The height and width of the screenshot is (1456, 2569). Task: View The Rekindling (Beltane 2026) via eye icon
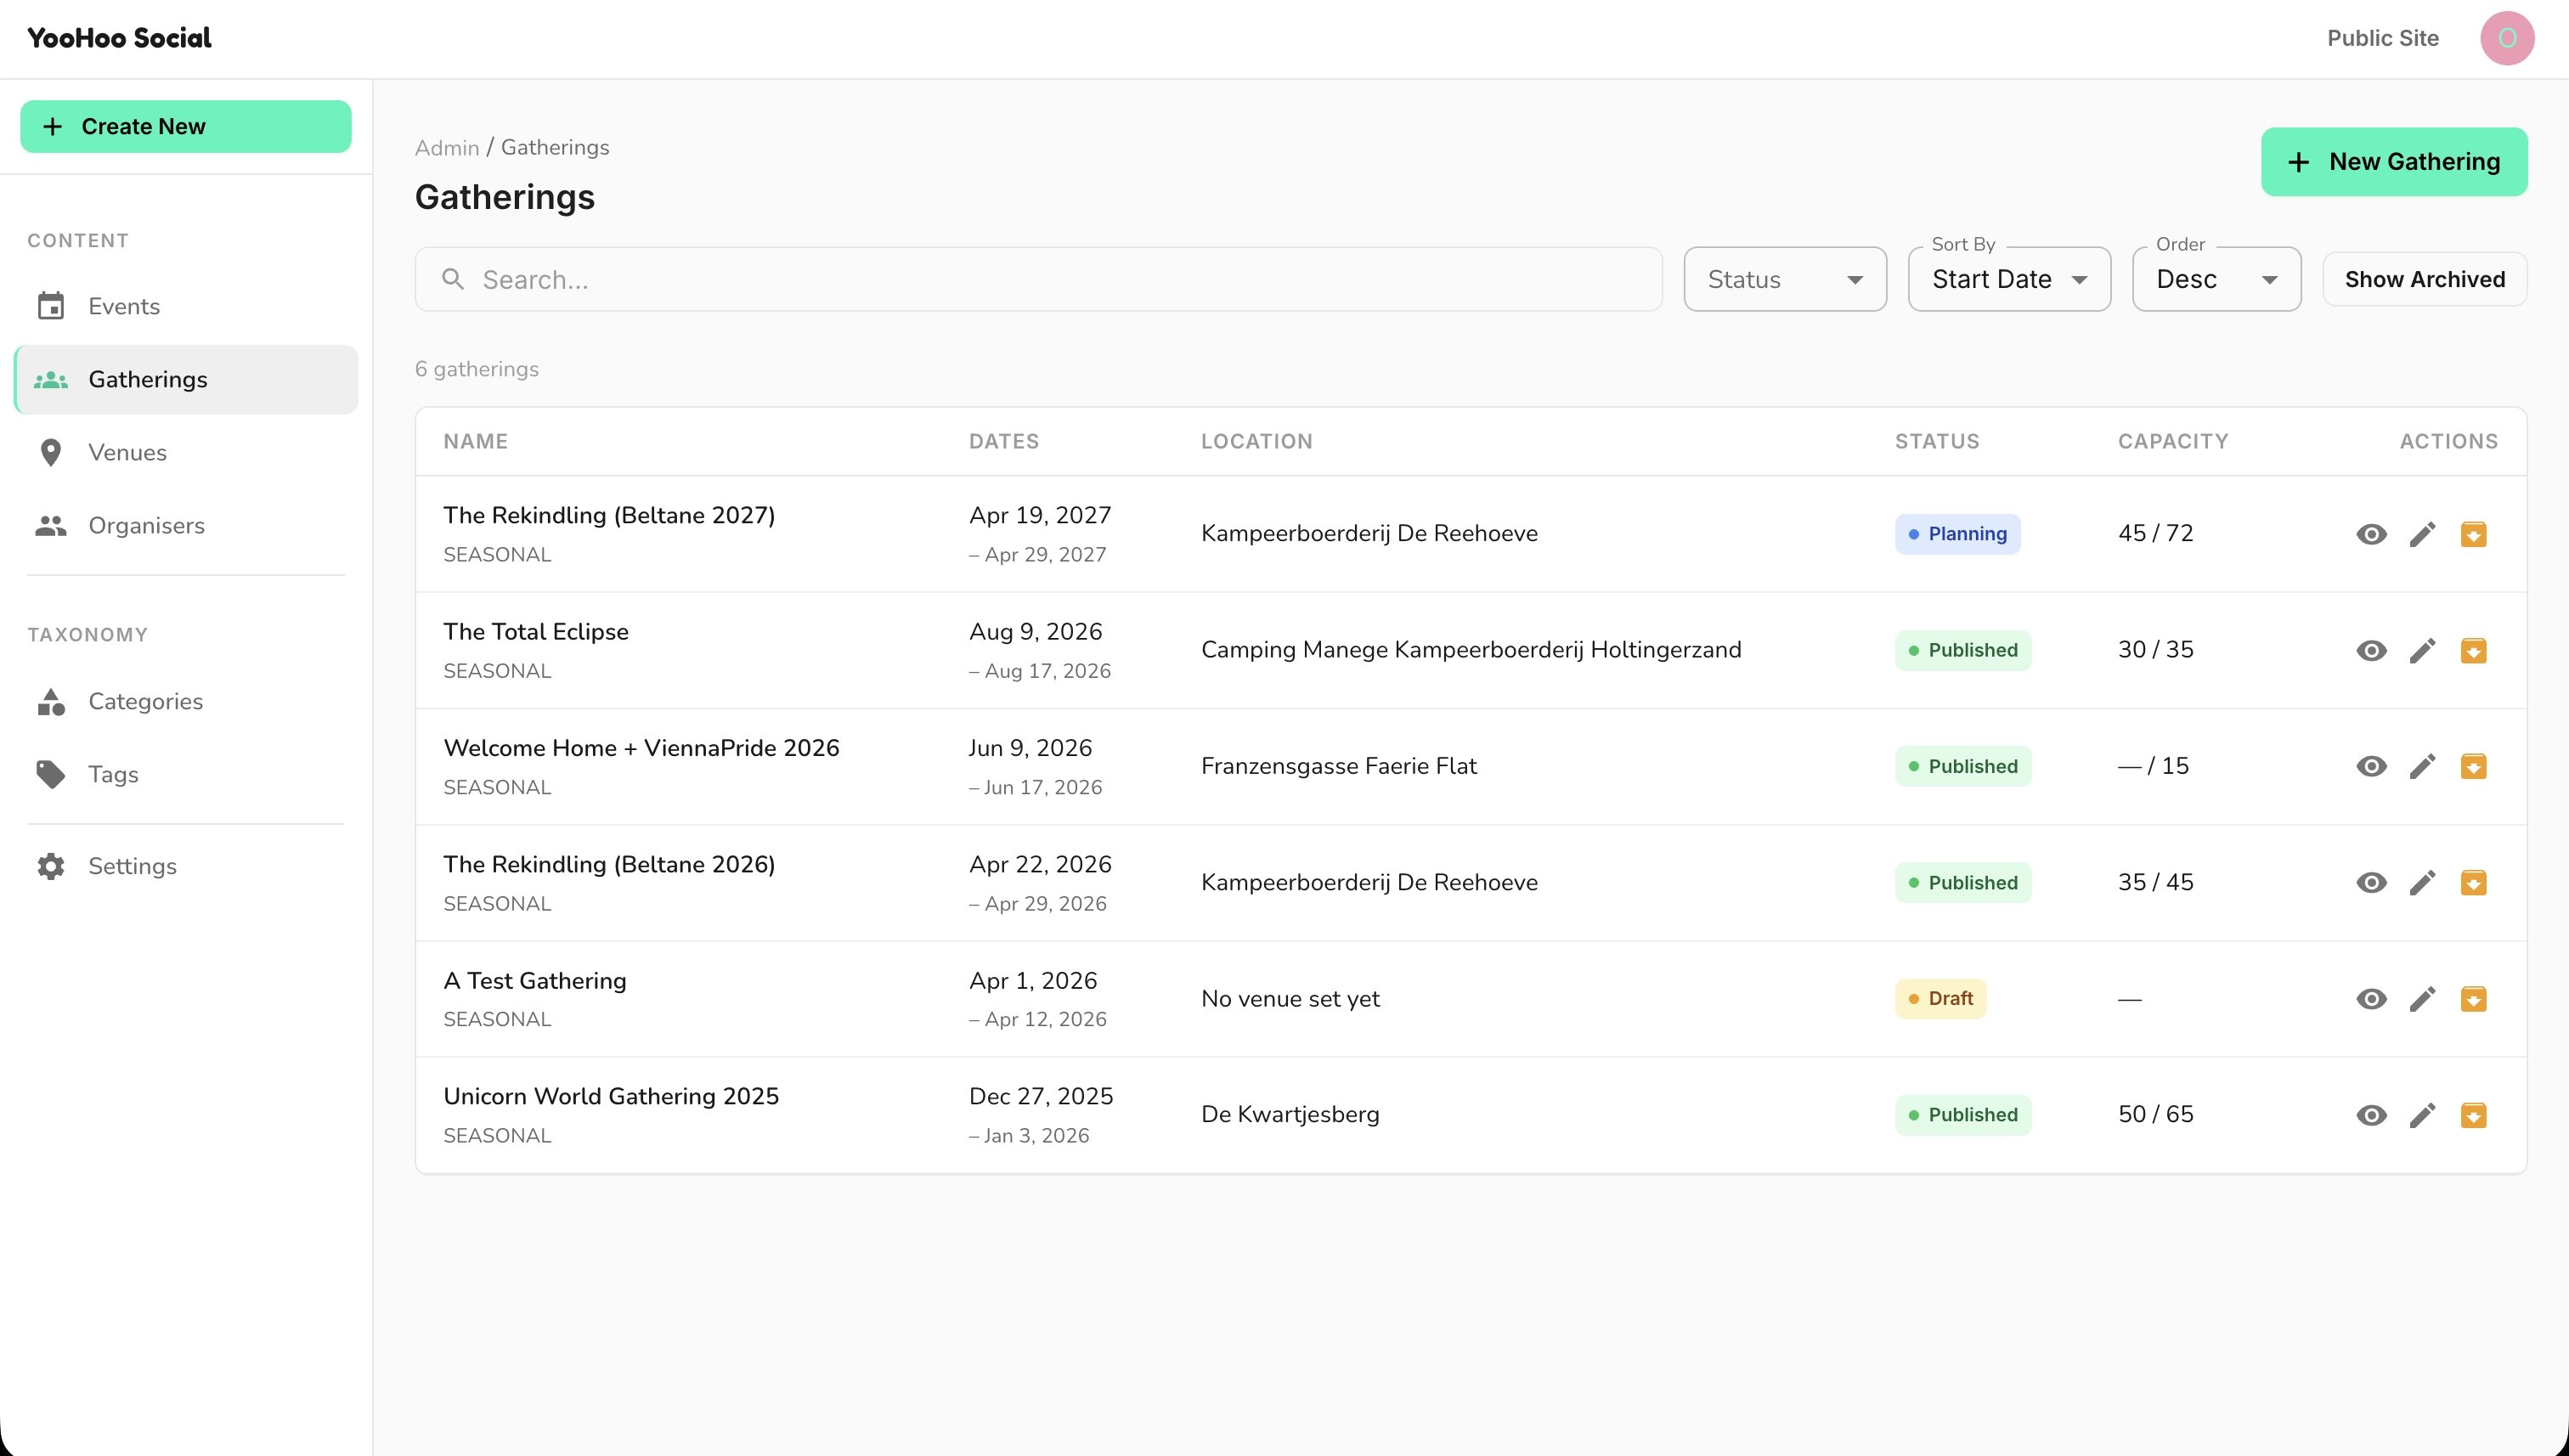[2371, 883]
